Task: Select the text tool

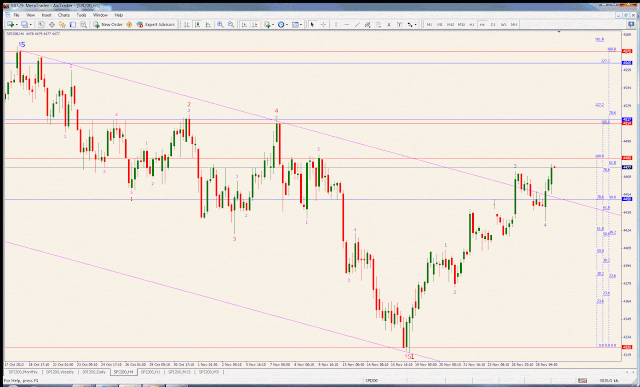Action: pyautogui.click(x=389, y=24)
